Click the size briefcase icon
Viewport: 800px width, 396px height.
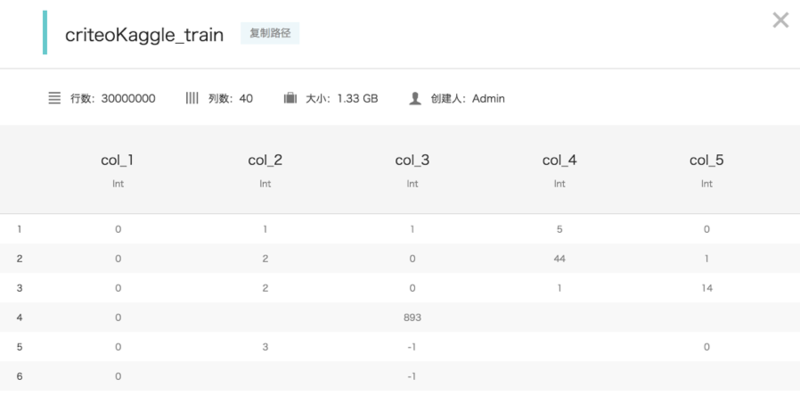[x=290, y=98]
